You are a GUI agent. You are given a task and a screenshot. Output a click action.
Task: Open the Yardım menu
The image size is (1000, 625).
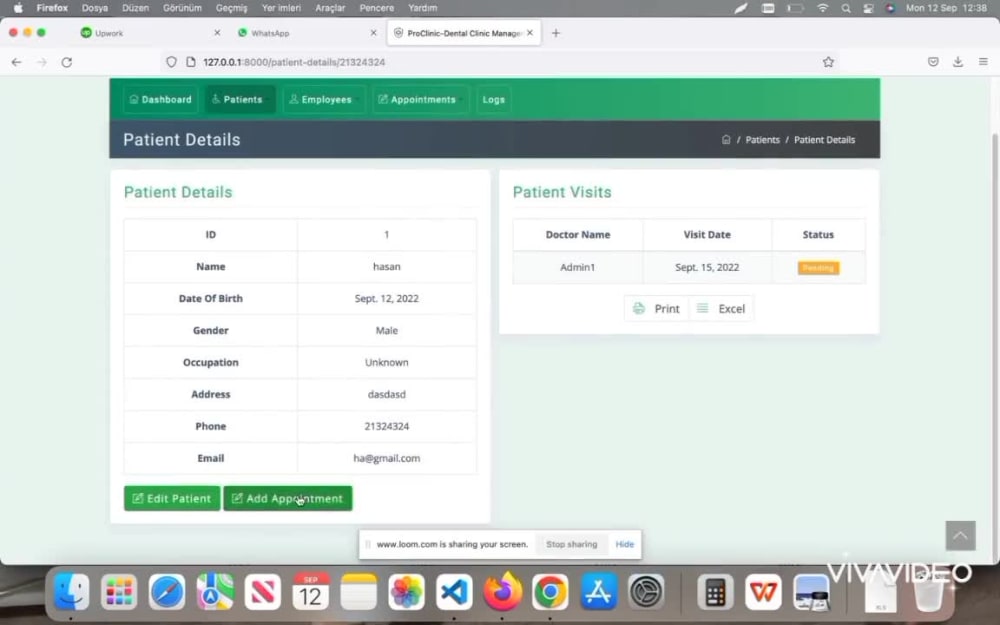422,8
